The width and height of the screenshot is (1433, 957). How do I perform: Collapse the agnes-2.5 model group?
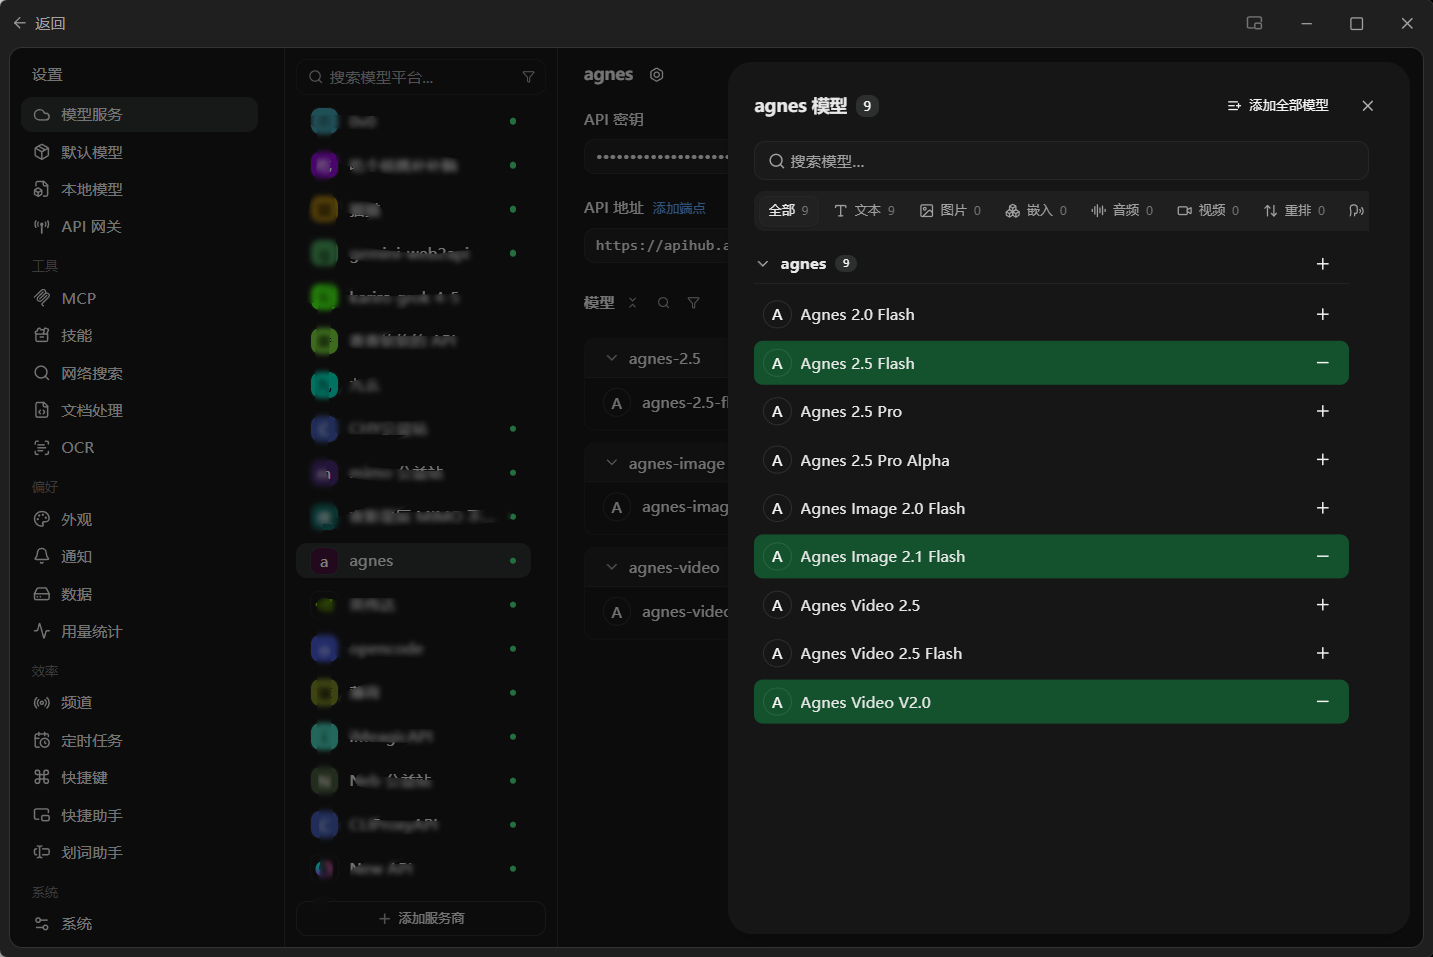click(611, 359)
